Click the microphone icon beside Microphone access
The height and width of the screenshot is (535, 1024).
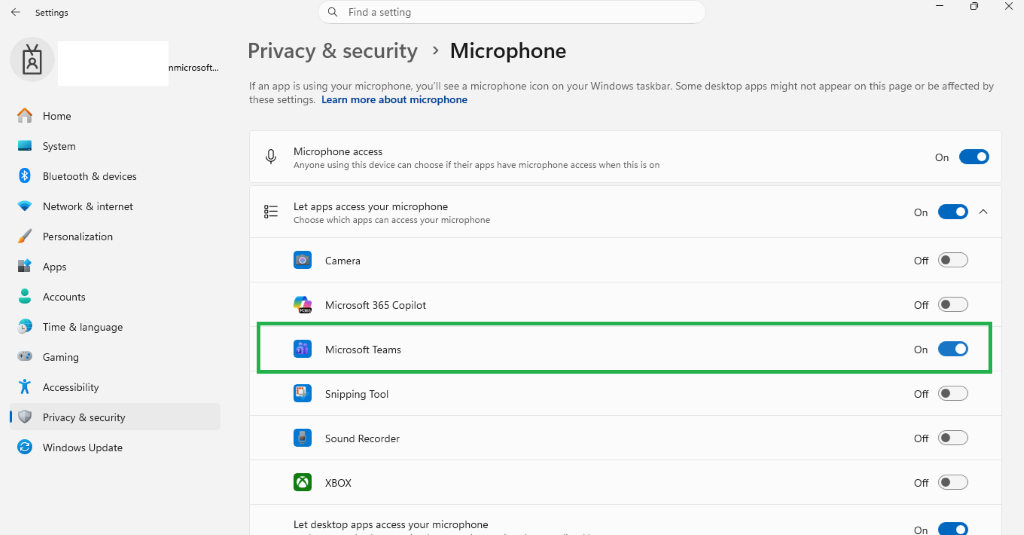[x=271, y=157]
